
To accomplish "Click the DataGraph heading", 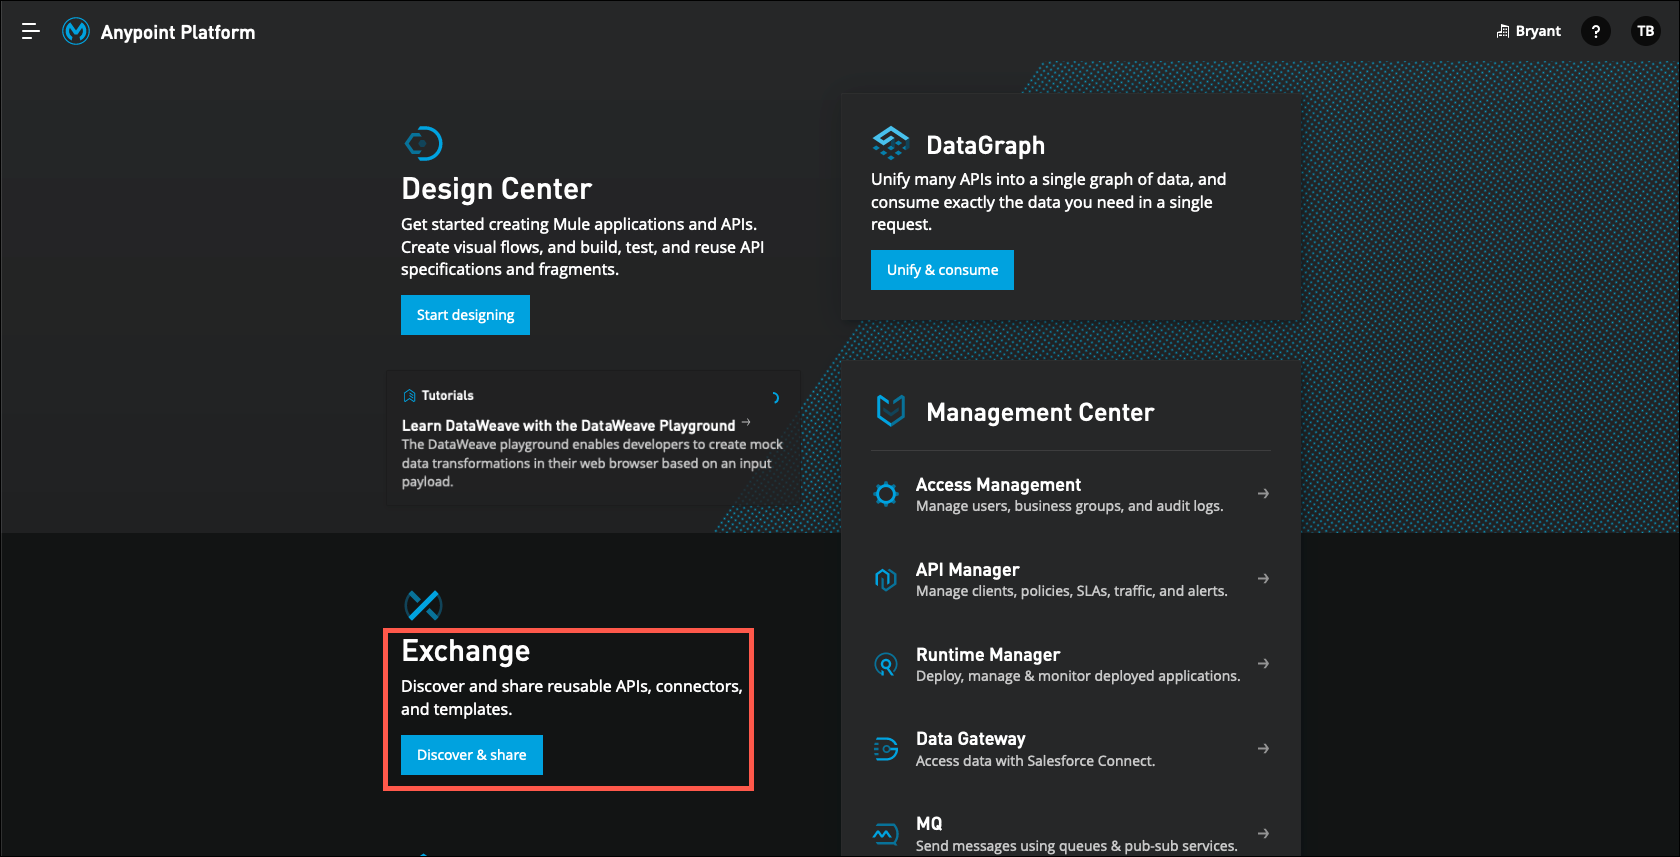I will (x=986, y=146).
